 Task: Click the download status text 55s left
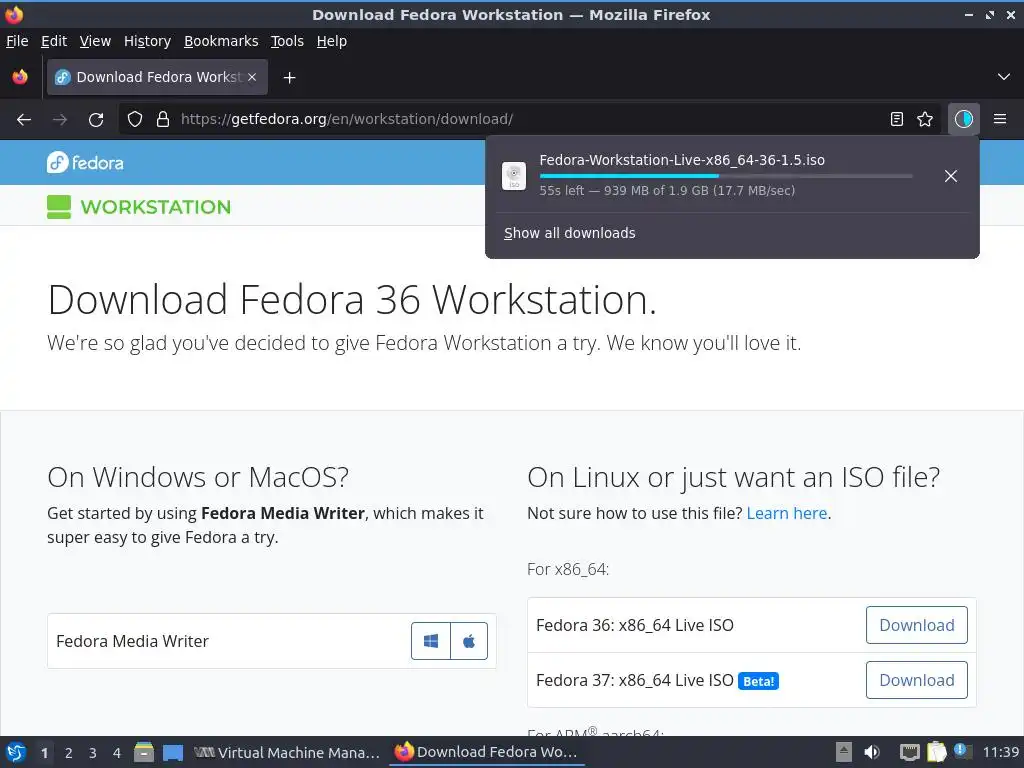[667, 191]
